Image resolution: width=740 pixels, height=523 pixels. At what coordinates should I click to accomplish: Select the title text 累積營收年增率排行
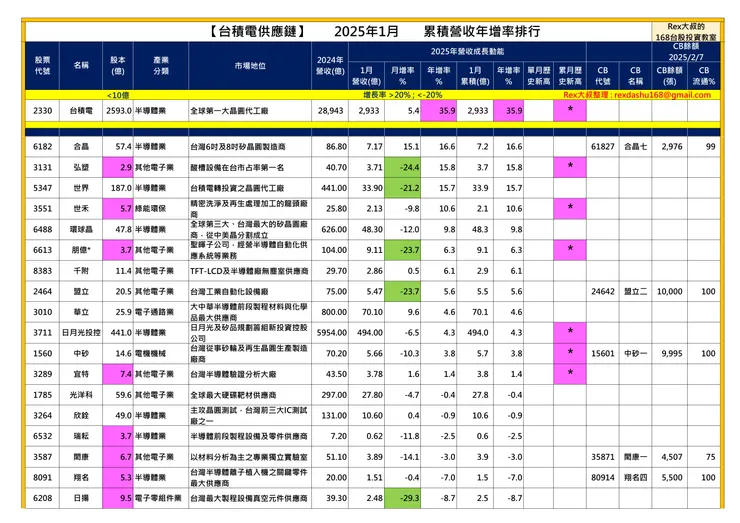coord(481,32)
